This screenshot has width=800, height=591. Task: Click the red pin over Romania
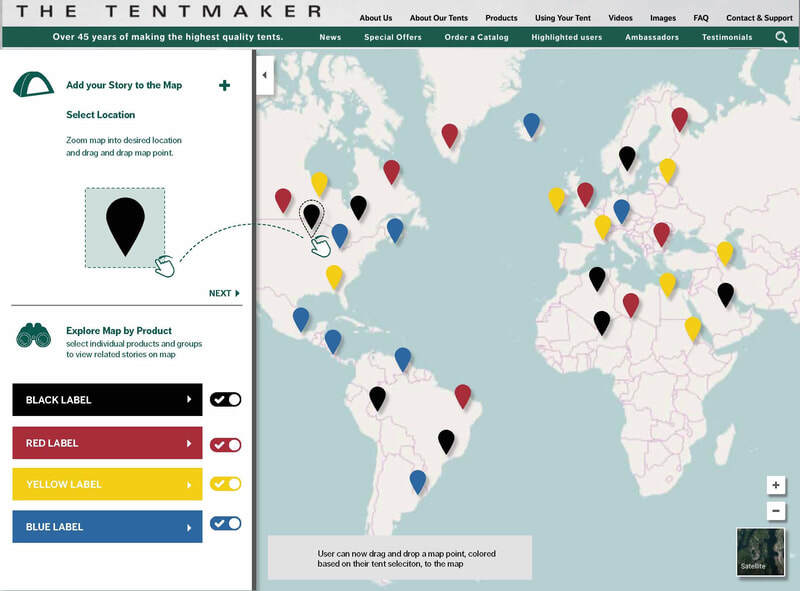(x=661, y=235)
